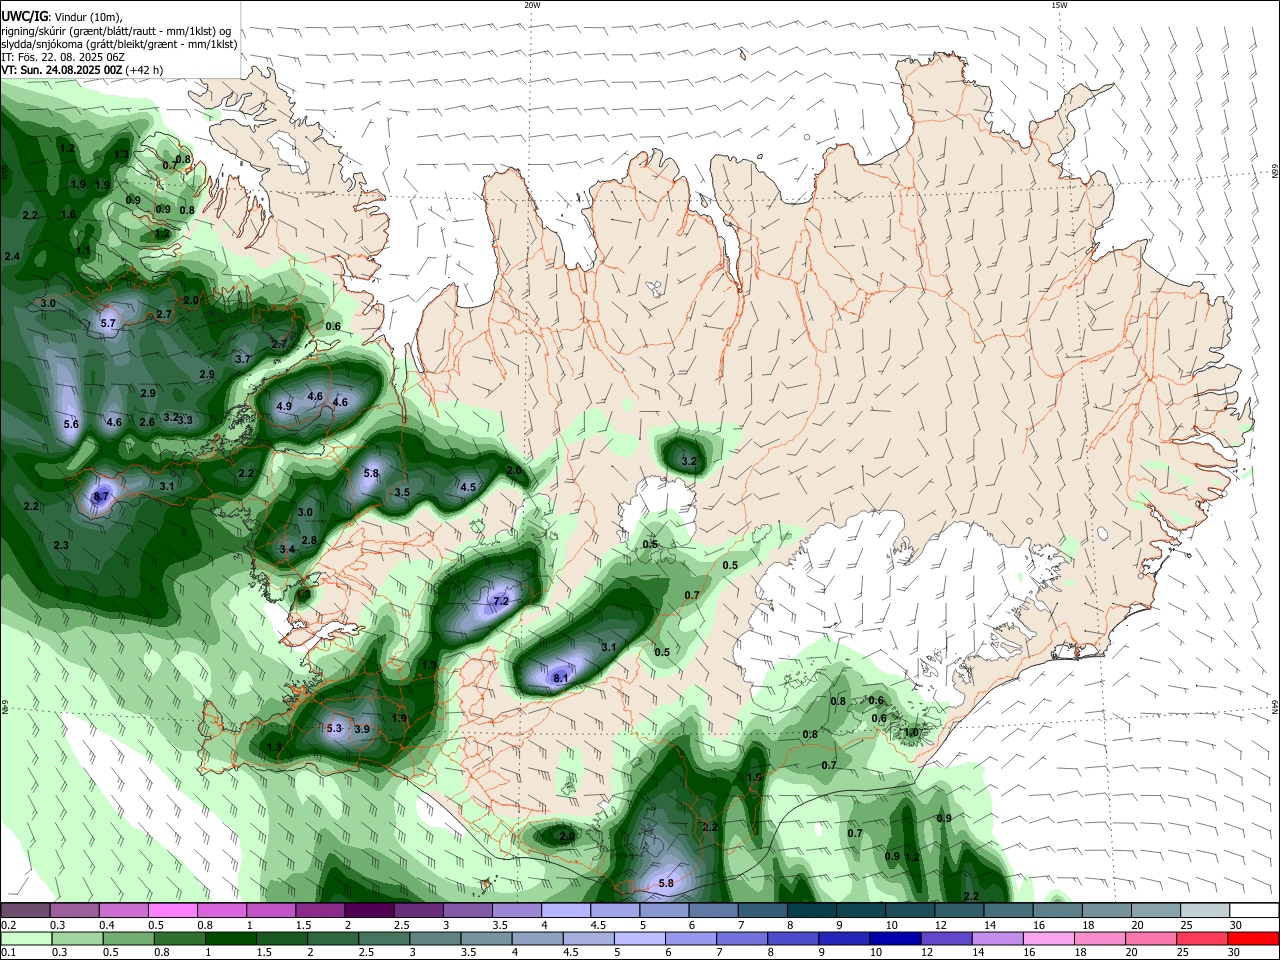Click the '20W' longitude label
Viewport: 1280px width, 960px height.
click(532, 5)
